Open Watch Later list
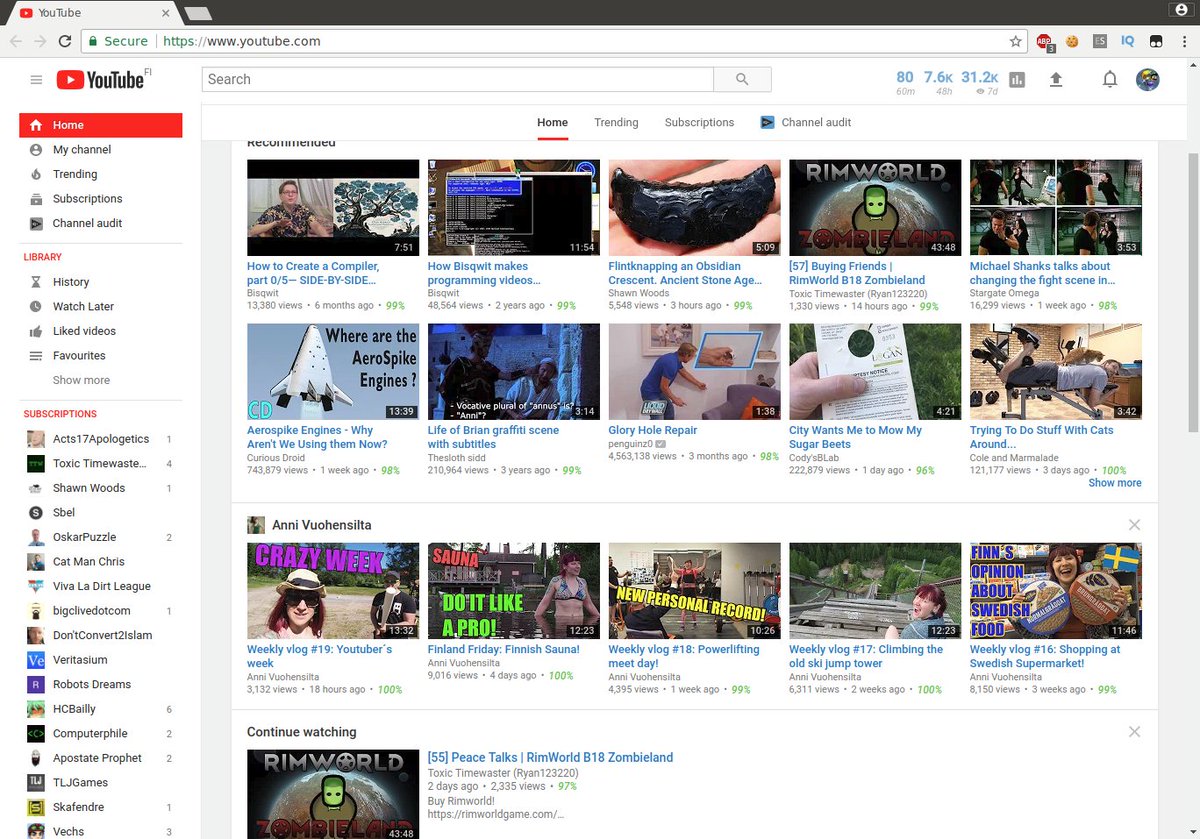Viewport: 1200px width, 839px height. [x=101, y=307]
